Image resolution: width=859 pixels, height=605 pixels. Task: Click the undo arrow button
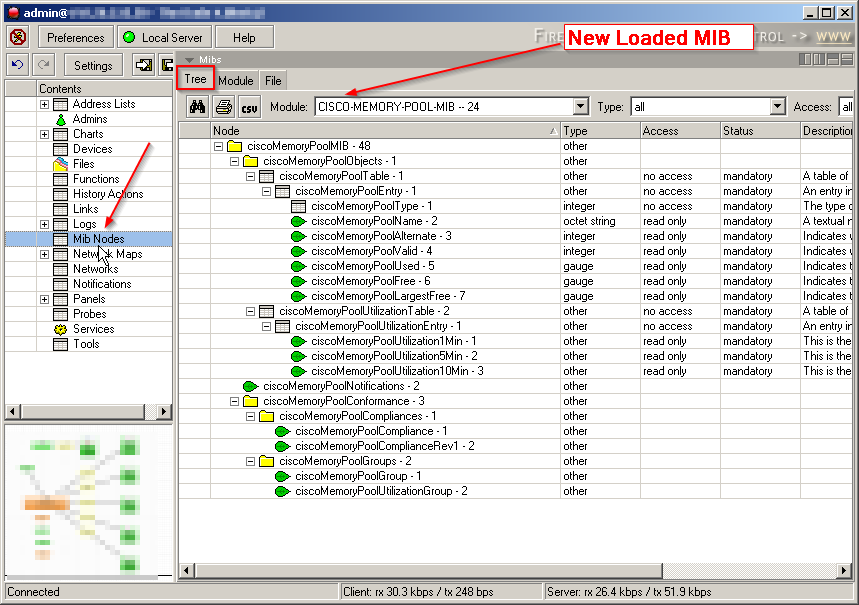coord(18,65)
